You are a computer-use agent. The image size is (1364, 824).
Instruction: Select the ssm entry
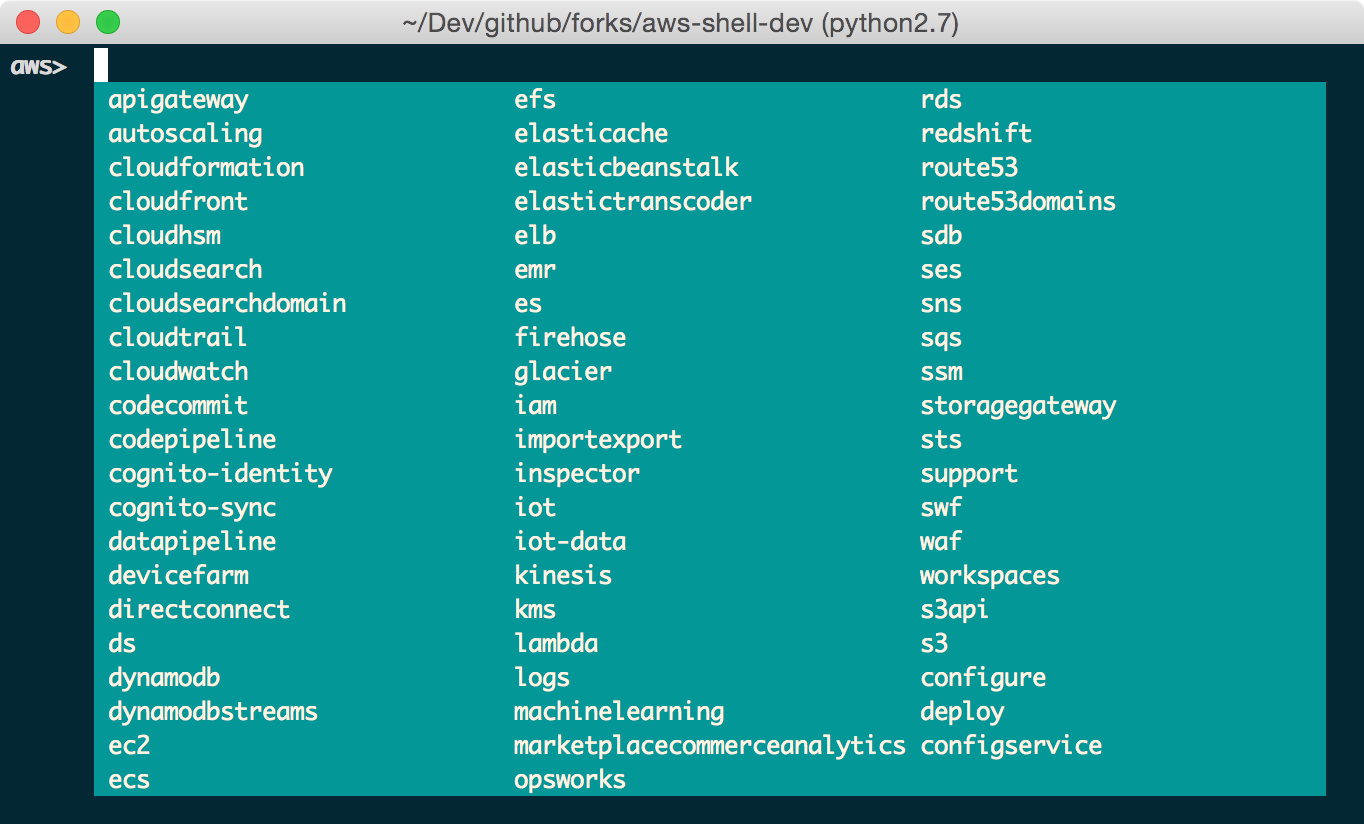[x=941, y=372]
